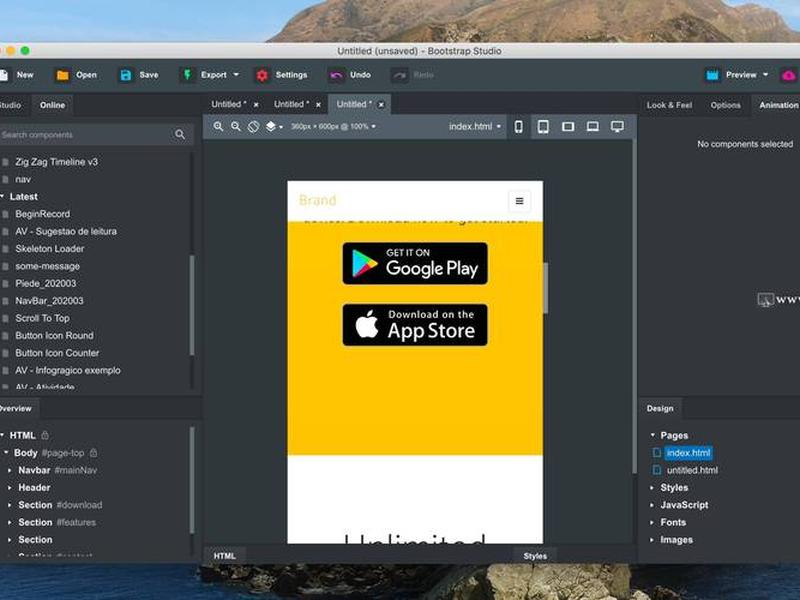Click the Redo toolbar button
This screenshot has width=800, height=600.
click(413, 75)
